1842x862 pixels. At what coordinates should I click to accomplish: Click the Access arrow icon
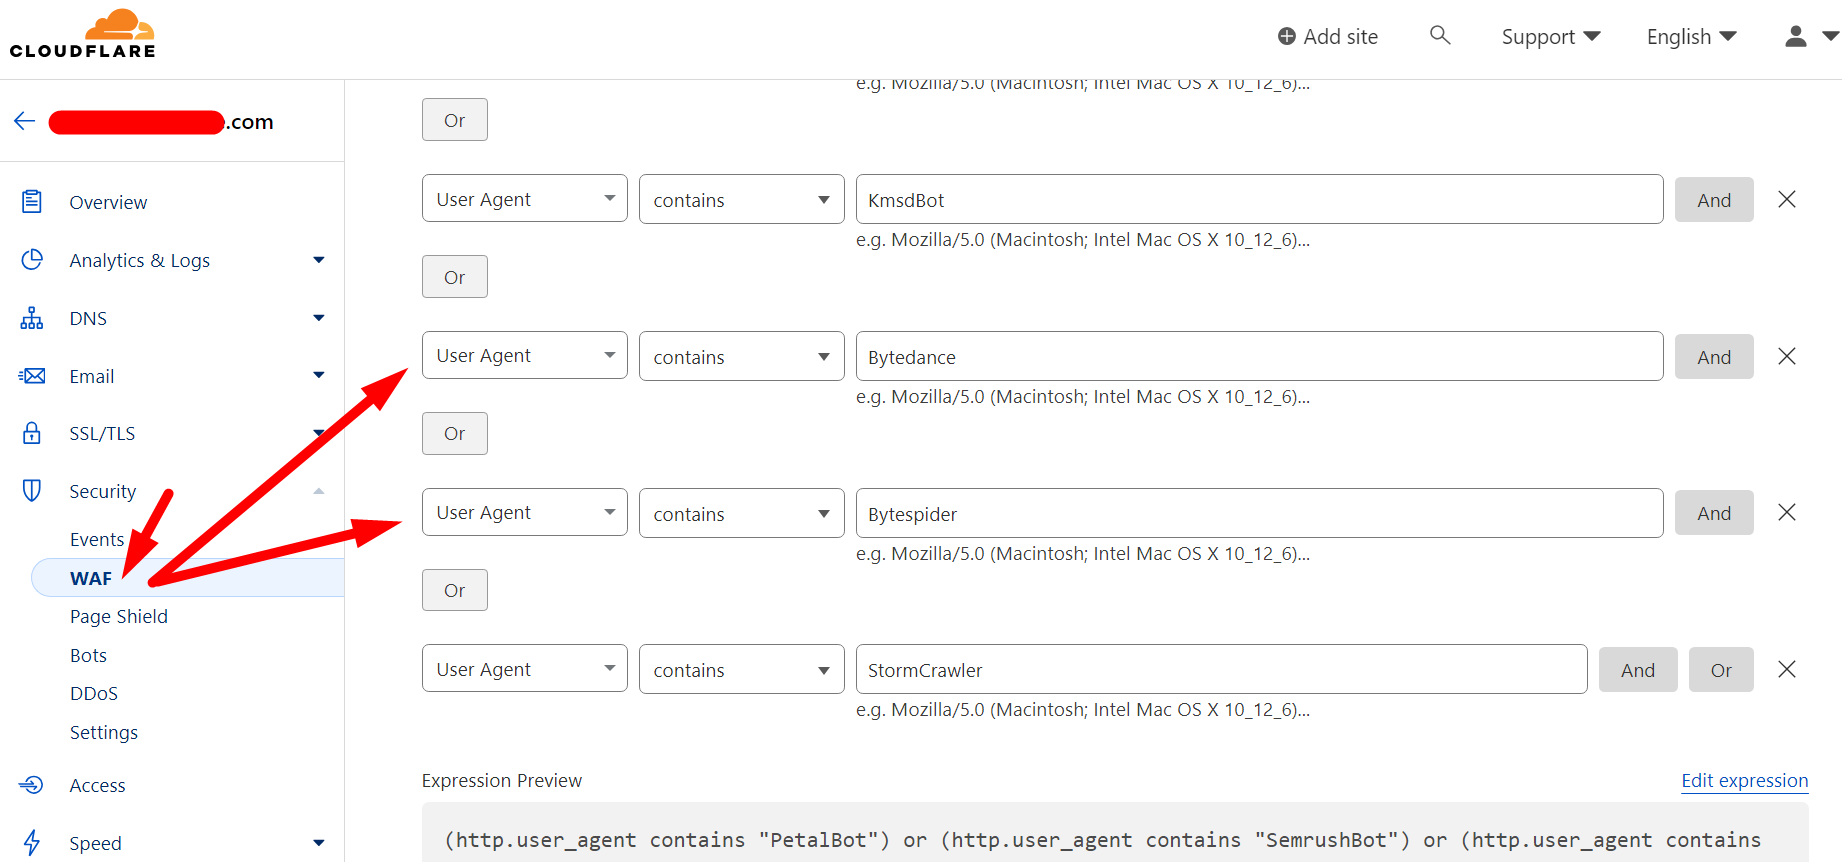click(x=32, y=784)
